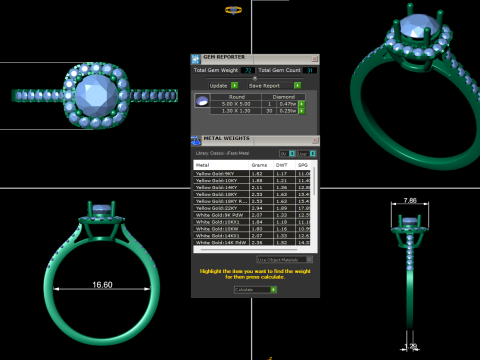
Task: Click the Gem Reporter panel icon
Action: click(x=196, y=59)
